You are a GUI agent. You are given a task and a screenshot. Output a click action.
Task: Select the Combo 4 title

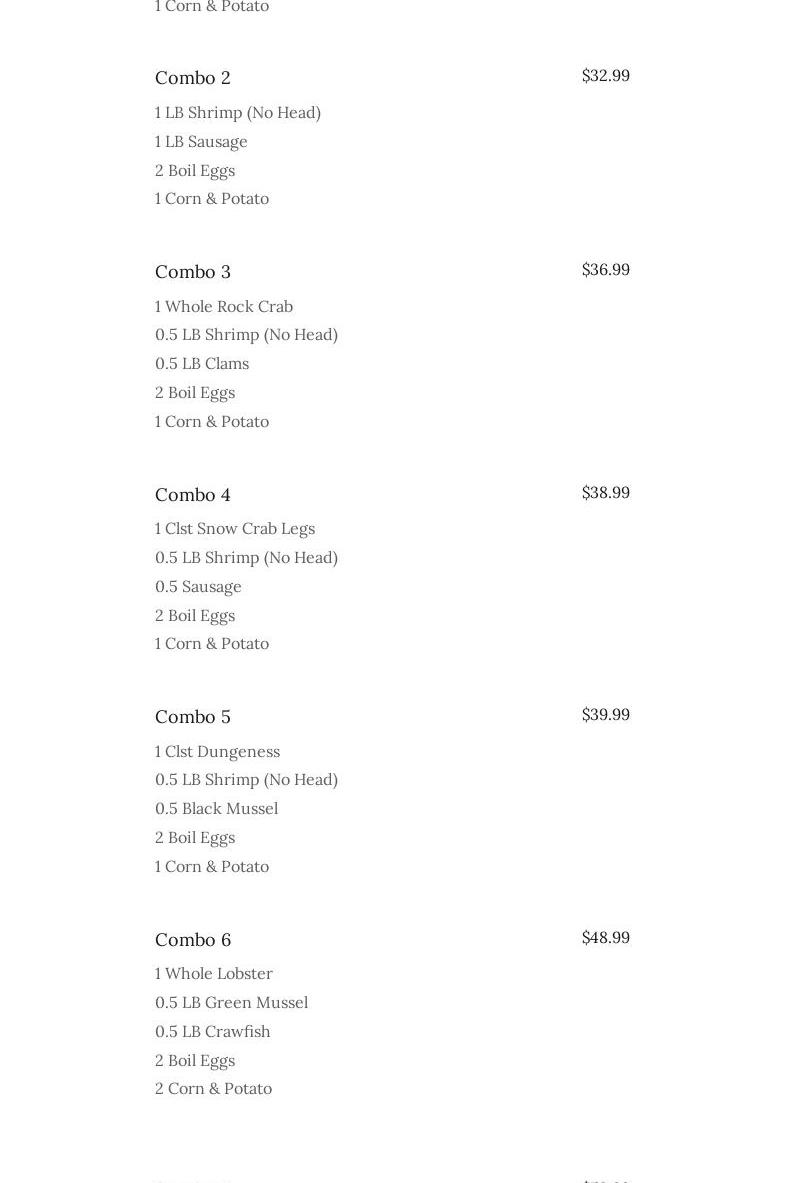coord(192,495)
